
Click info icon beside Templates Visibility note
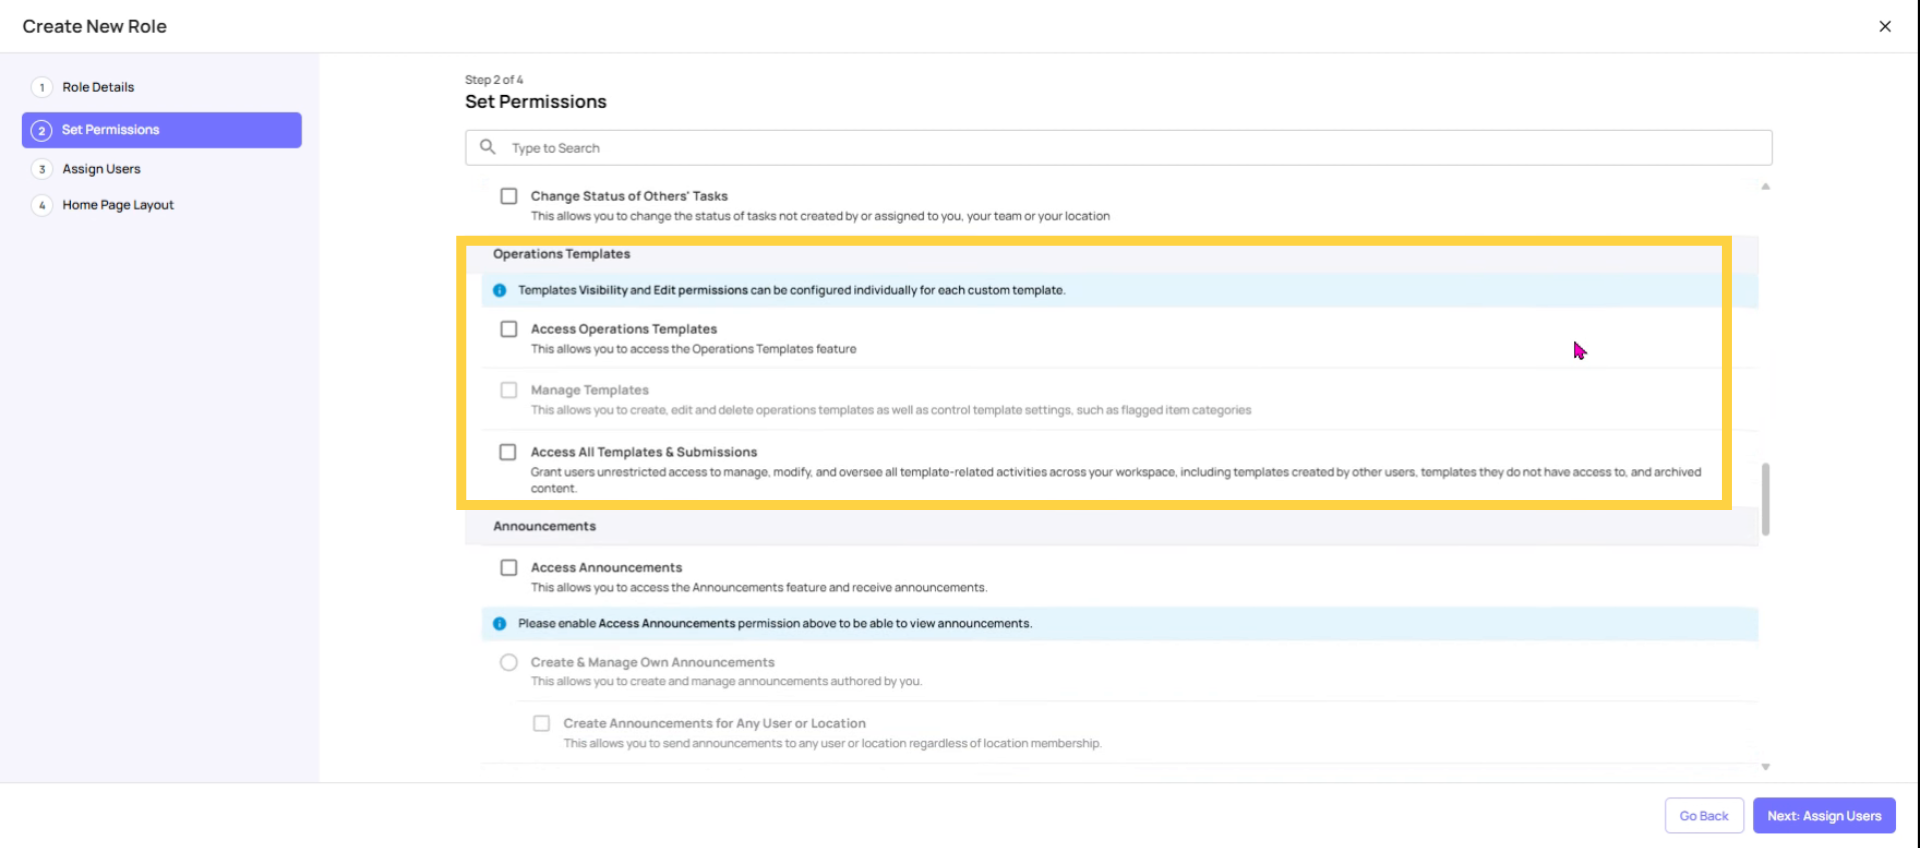pyautogui.click(x=499, y=290)
